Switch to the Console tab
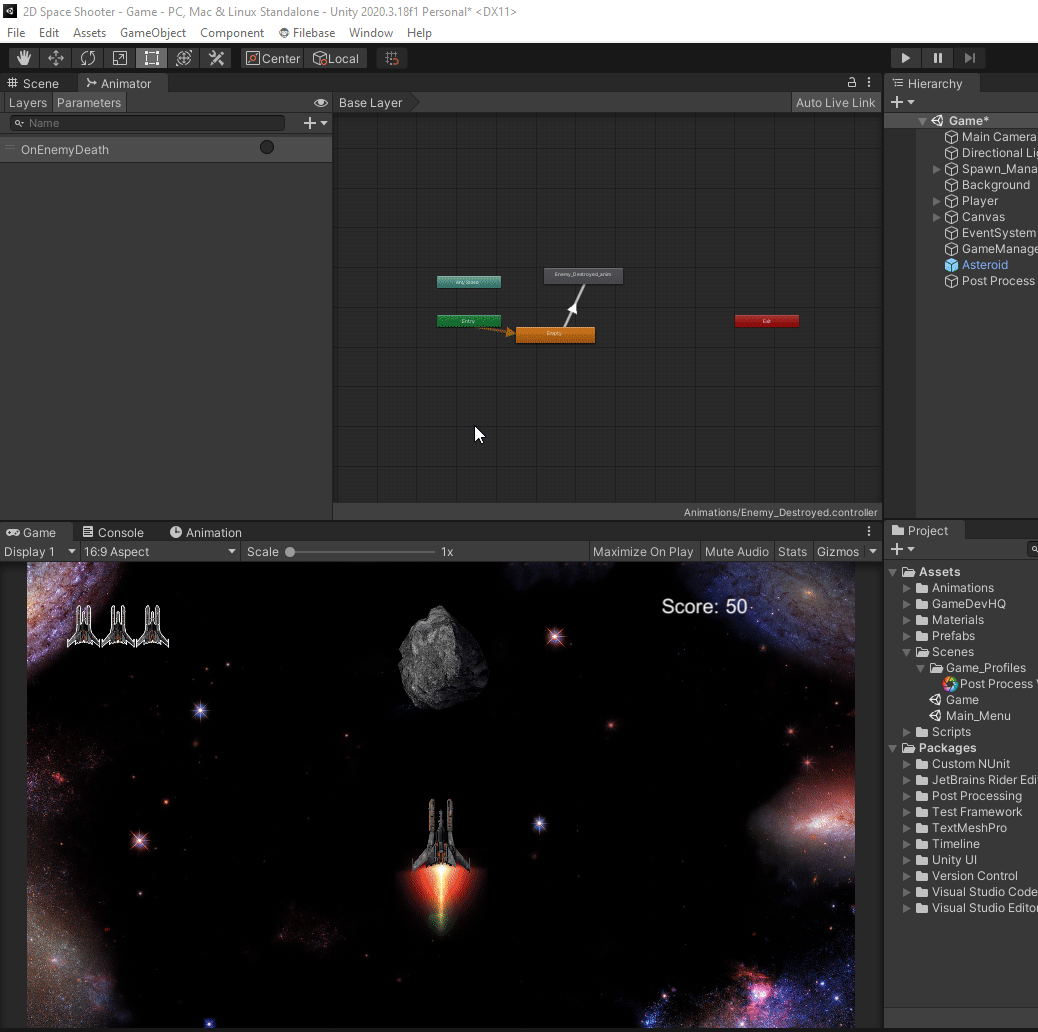The image size is (1038, 1032). (113, 532)
